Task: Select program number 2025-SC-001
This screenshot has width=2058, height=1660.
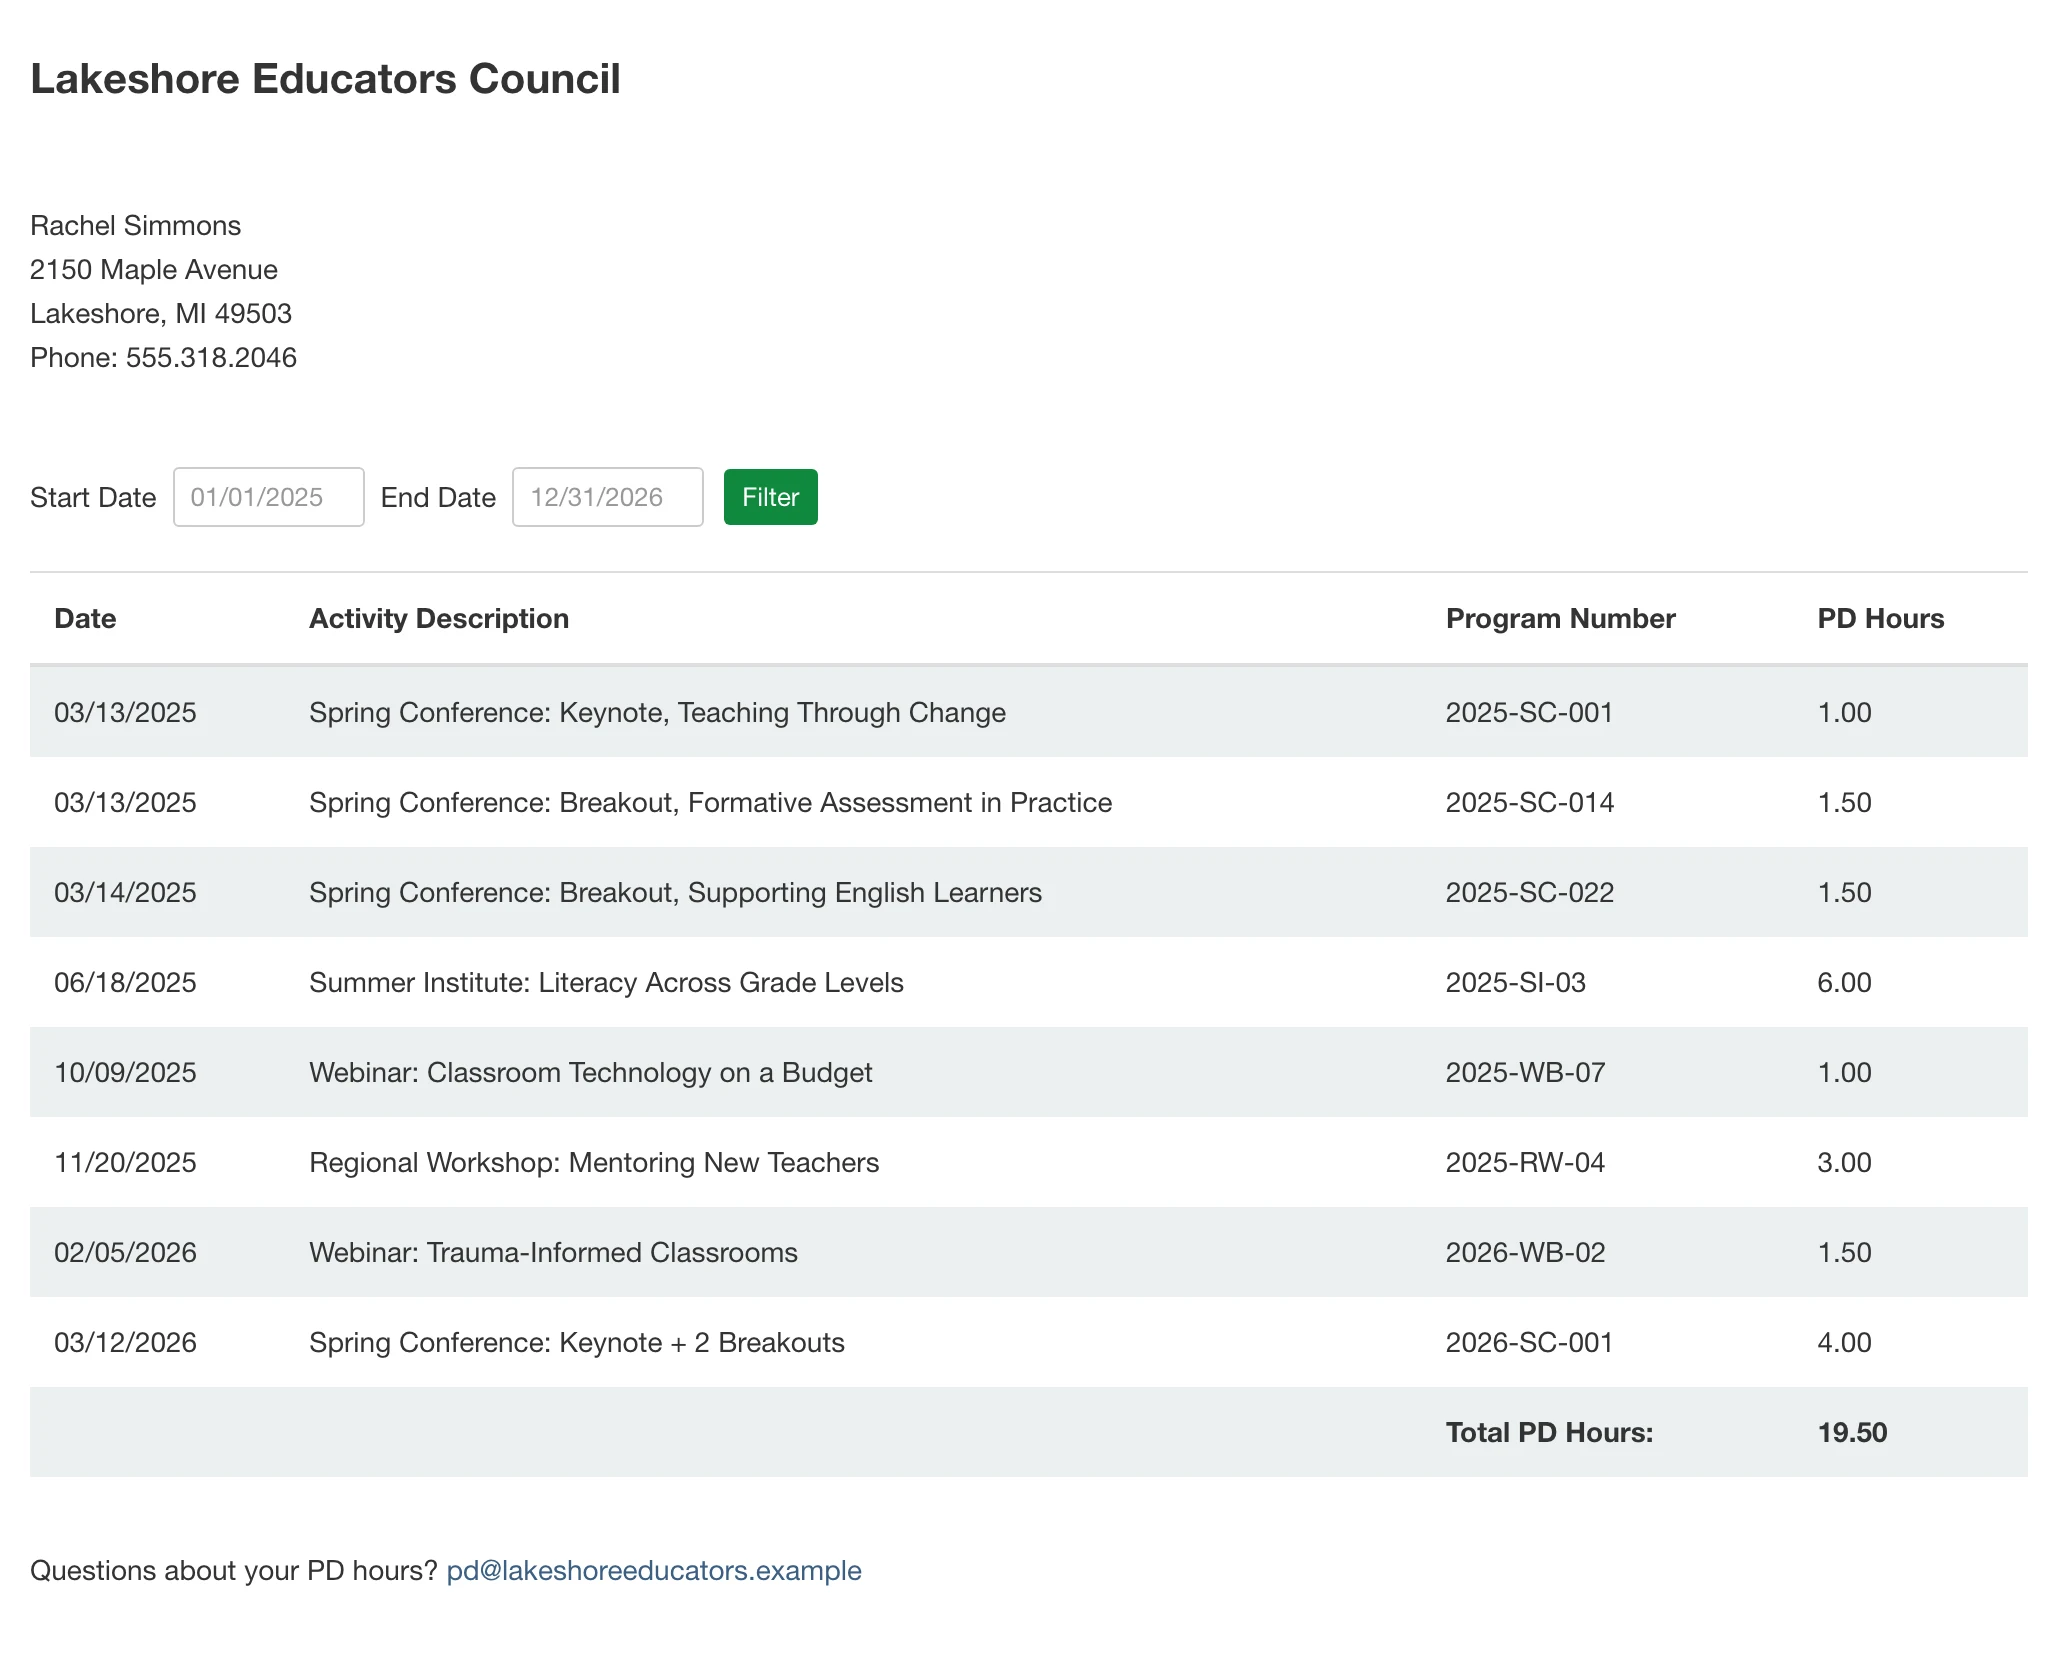Action: coord(1530,712)
